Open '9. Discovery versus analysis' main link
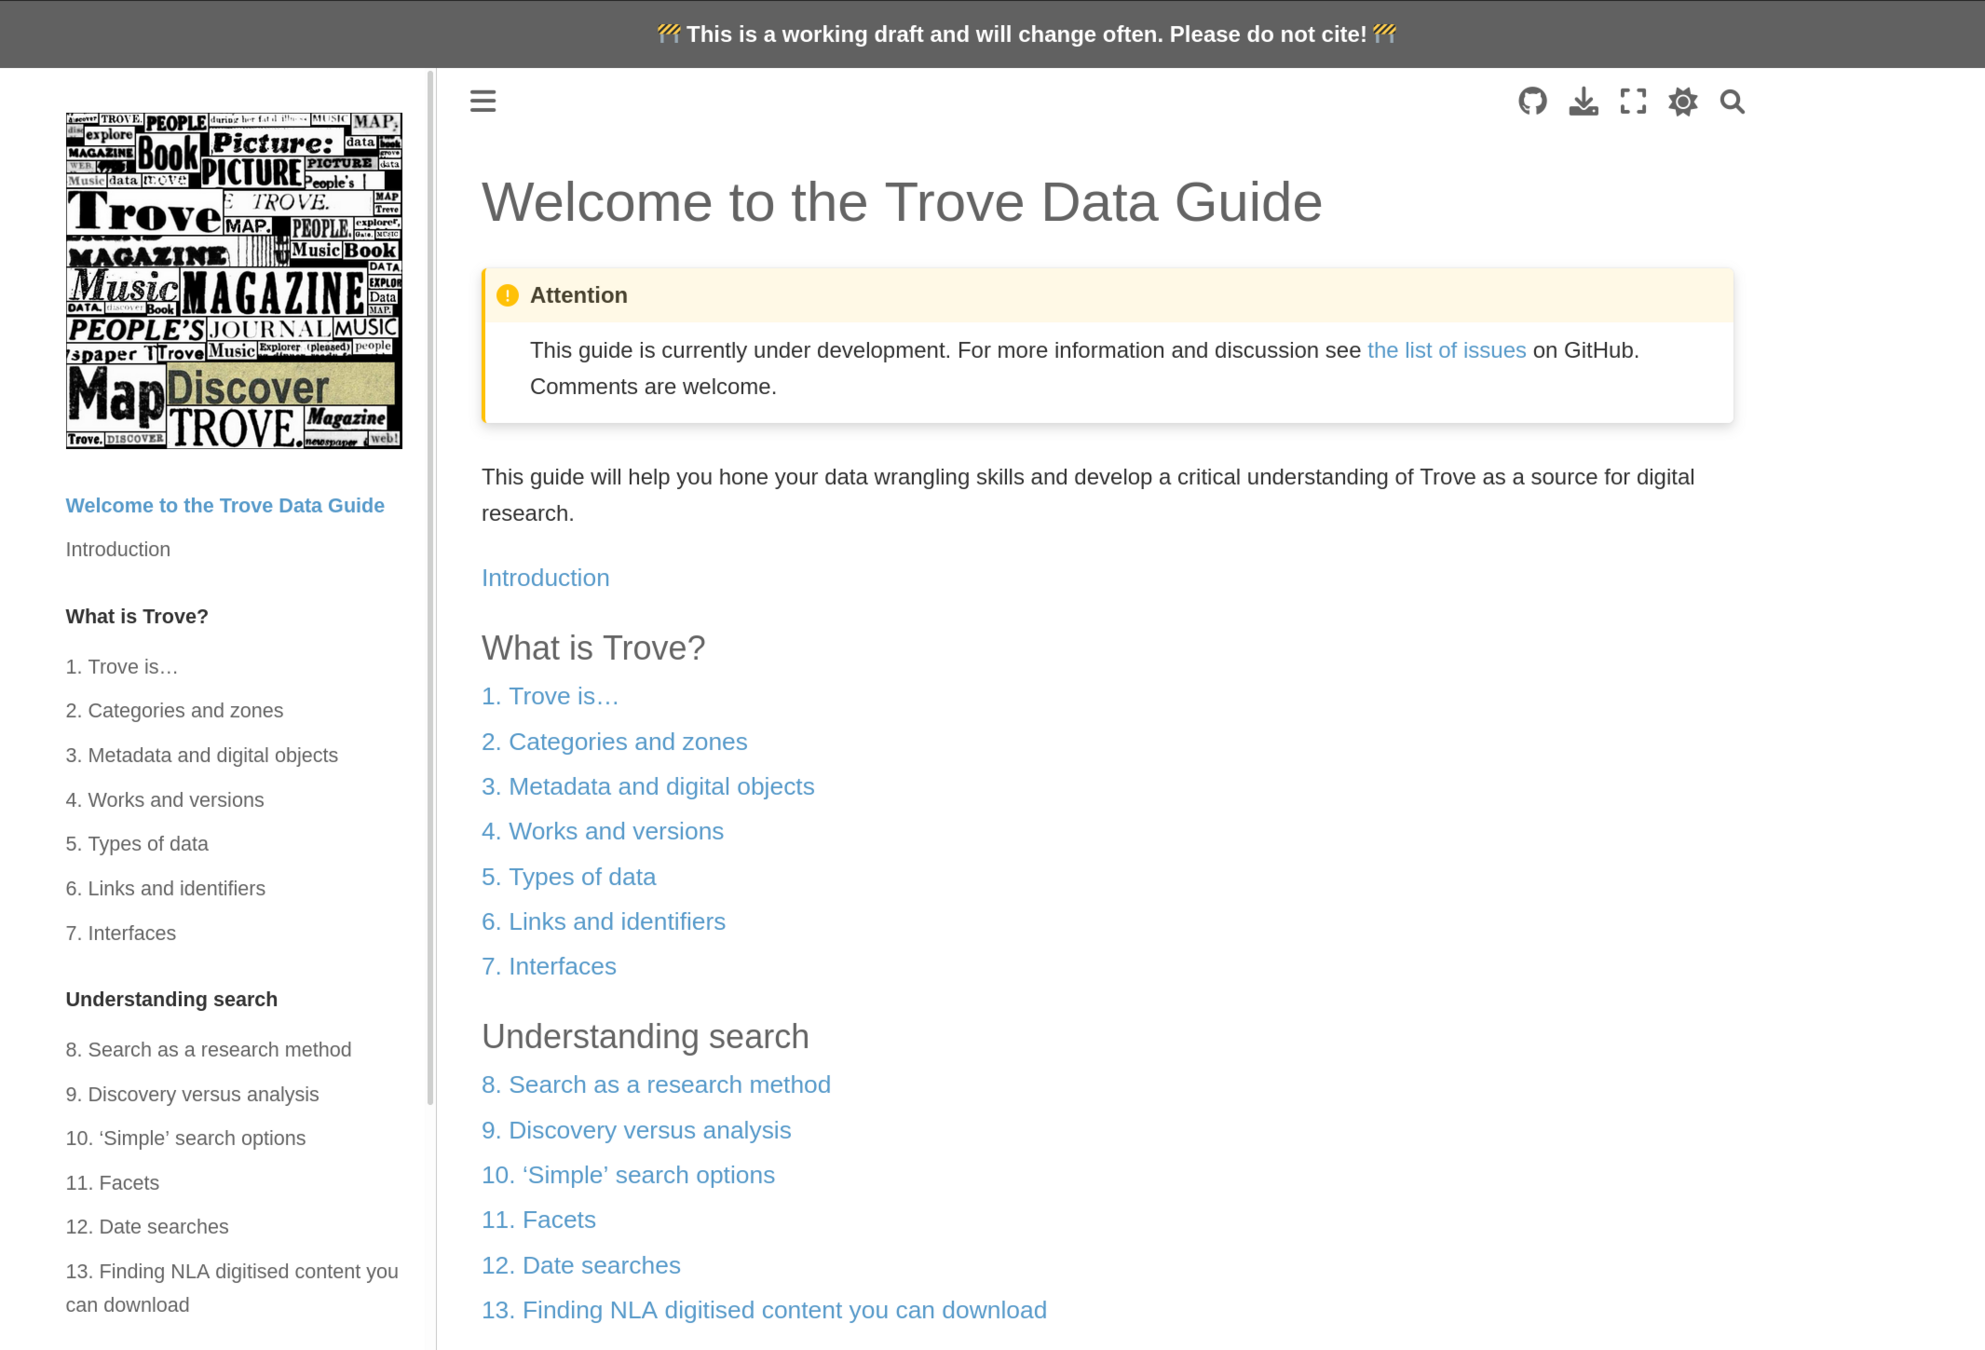 coord(636,1130)
